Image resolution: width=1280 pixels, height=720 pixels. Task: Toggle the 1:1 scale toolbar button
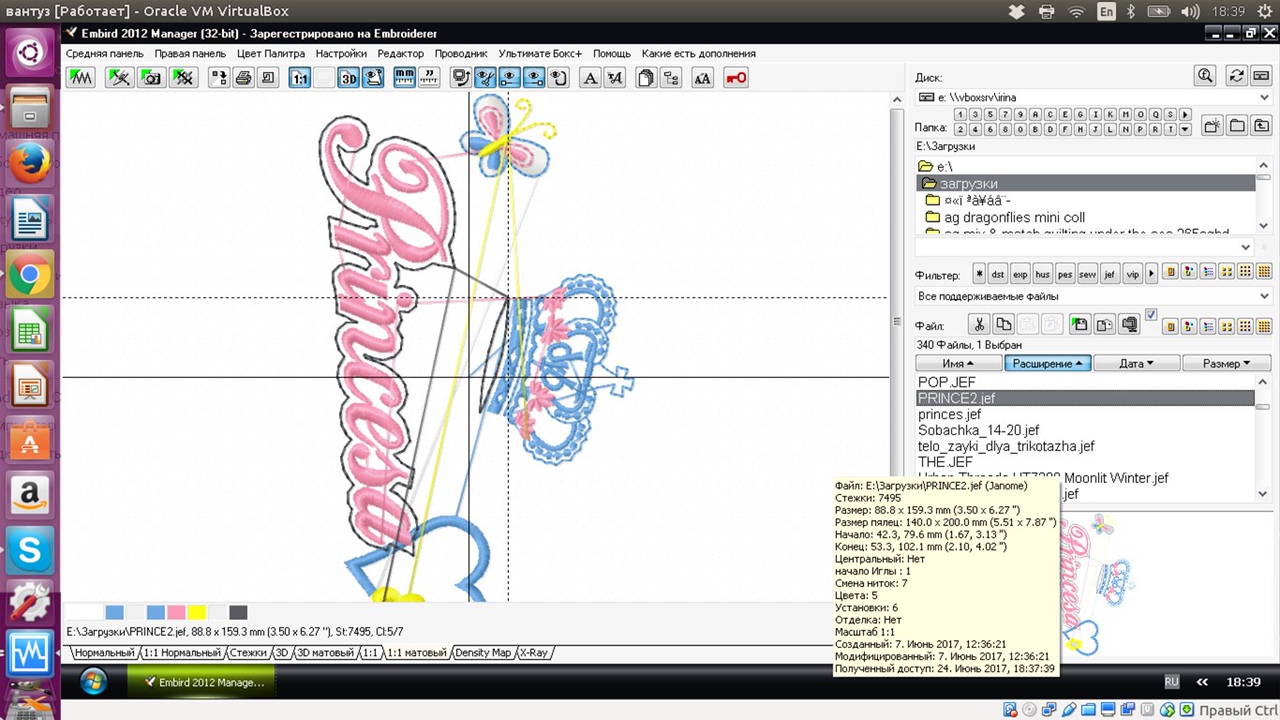[301, 78]
